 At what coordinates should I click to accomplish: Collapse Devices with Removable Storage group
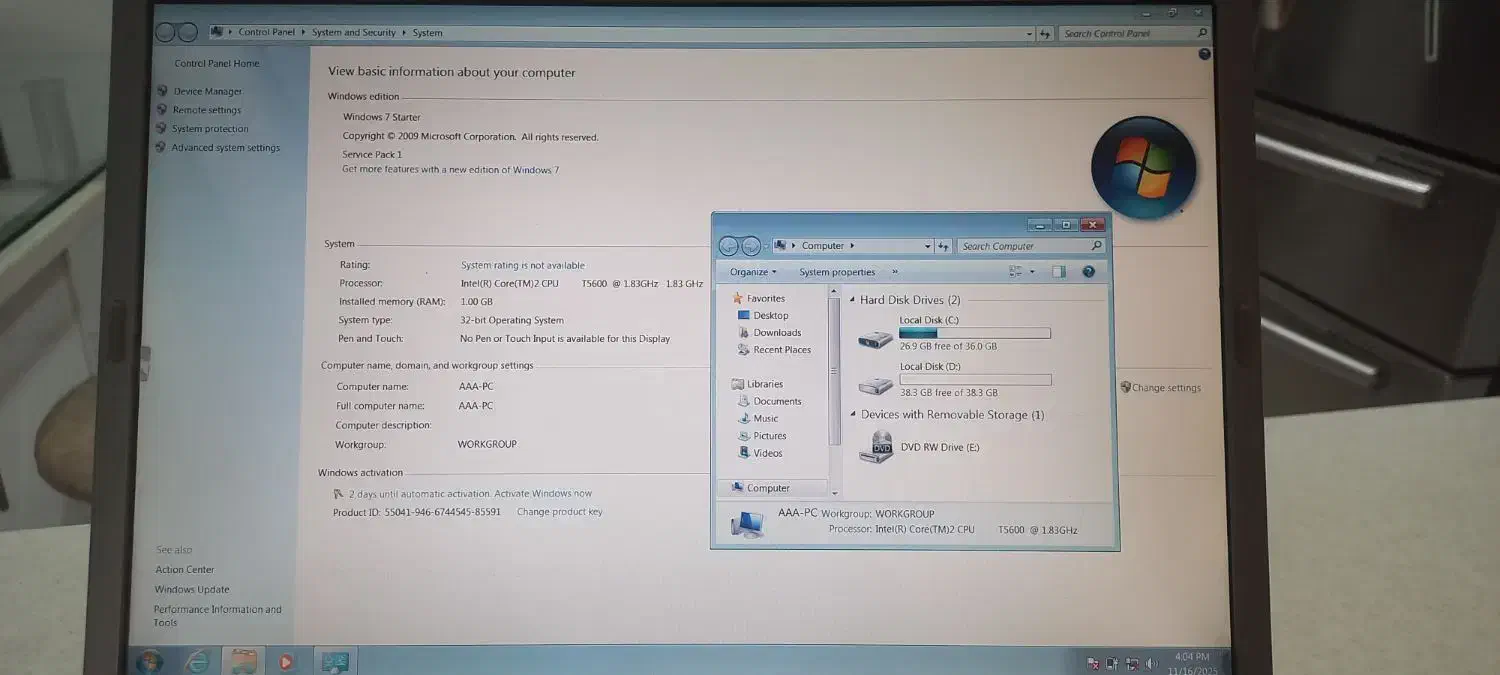[x=853, y=415]
